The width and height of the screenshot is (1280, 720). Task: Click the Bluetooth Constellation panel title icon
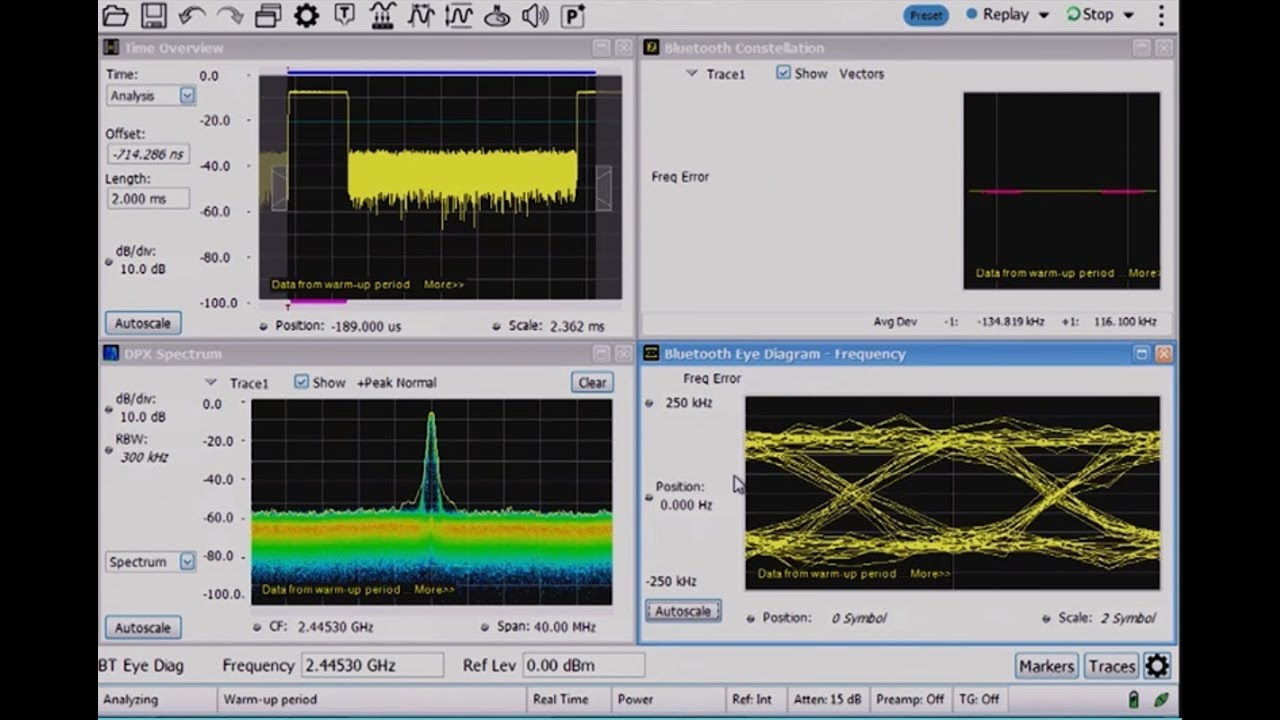click(x=651, y=48)
